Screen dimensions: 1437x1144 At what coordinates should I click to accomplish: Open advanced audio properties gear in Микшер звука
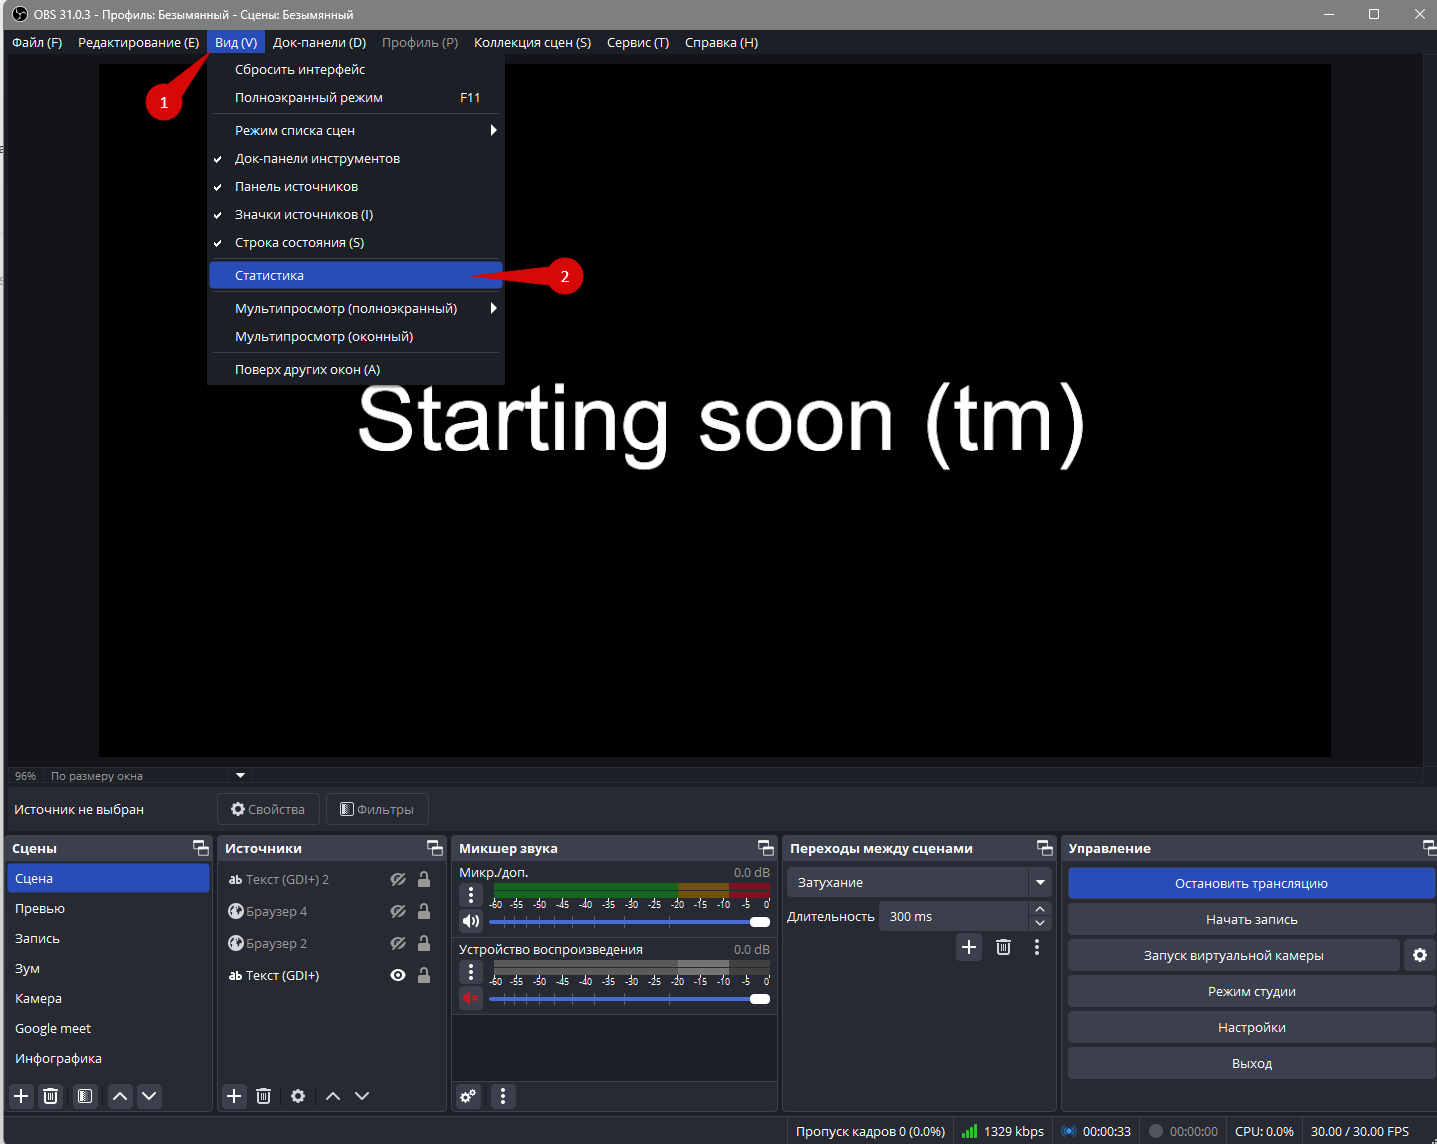coord(468,1096)
